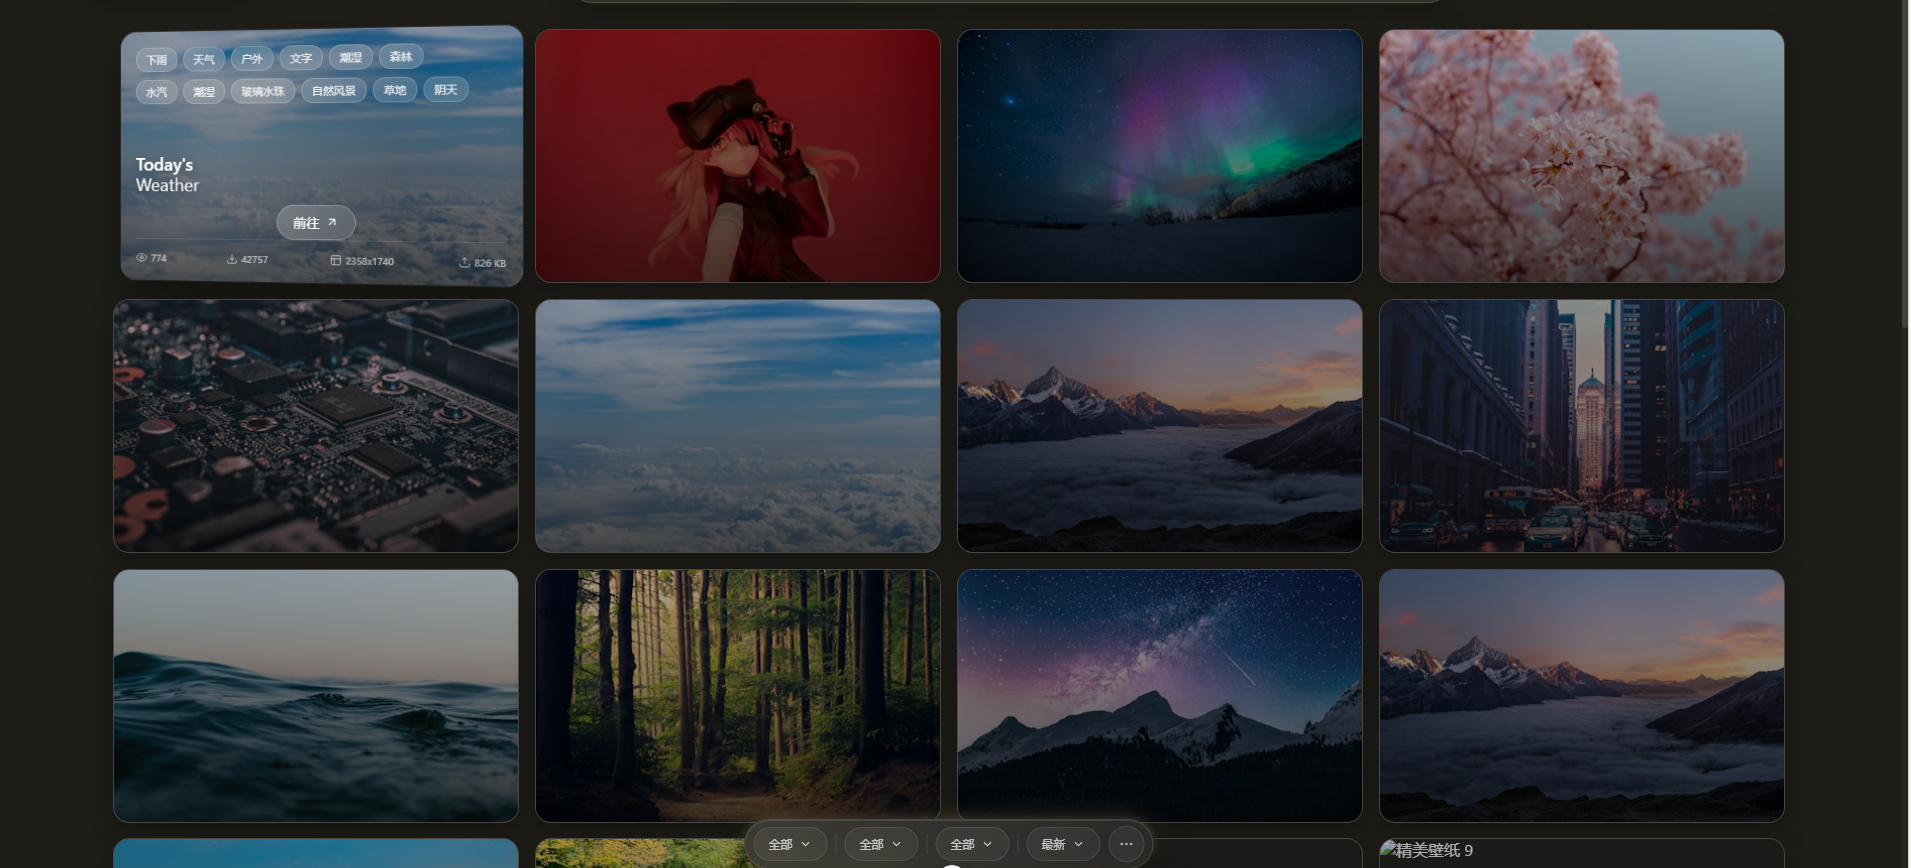Open the more options ellipsis button

[1126, 844]
